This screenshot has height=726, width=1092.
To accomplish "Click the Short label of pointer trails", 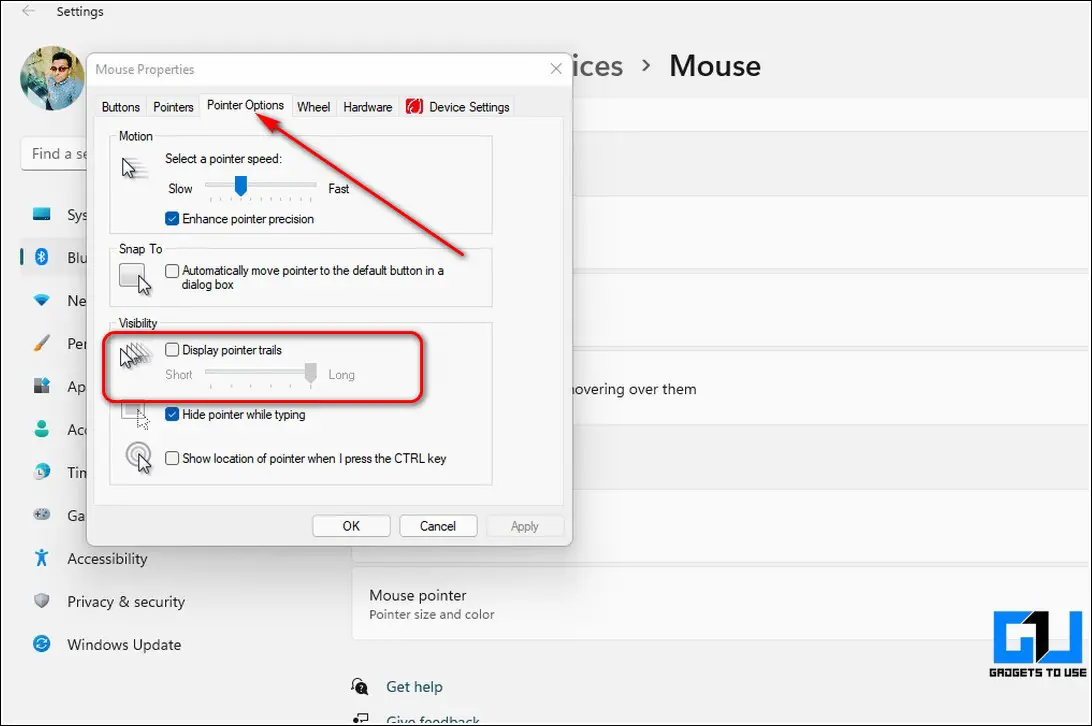I will tap(179, 375).
